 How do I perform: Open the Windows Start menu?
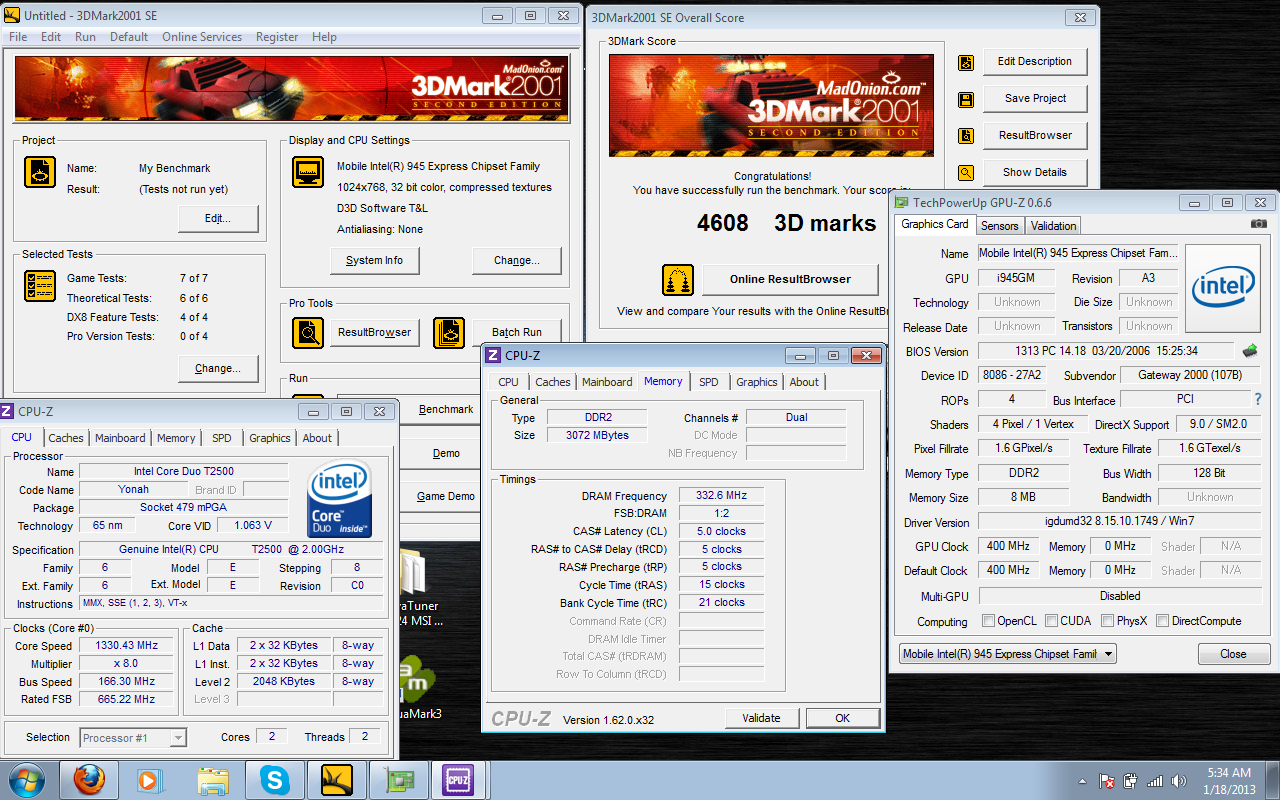click(25, 780)
